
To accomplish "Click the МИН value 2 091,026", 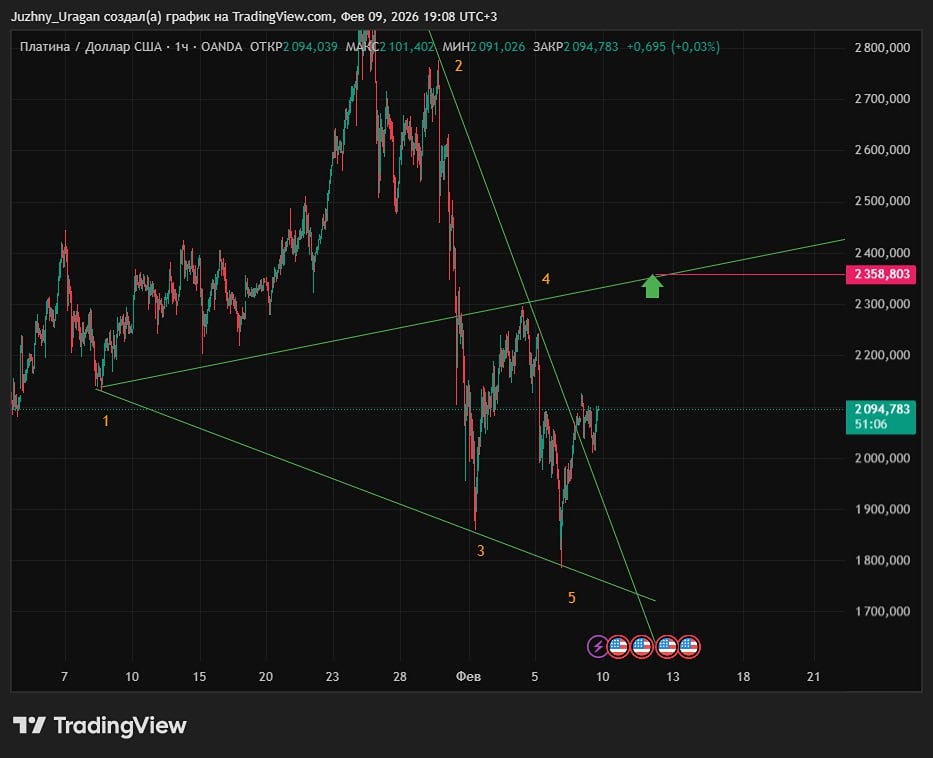I will (497, 47).
